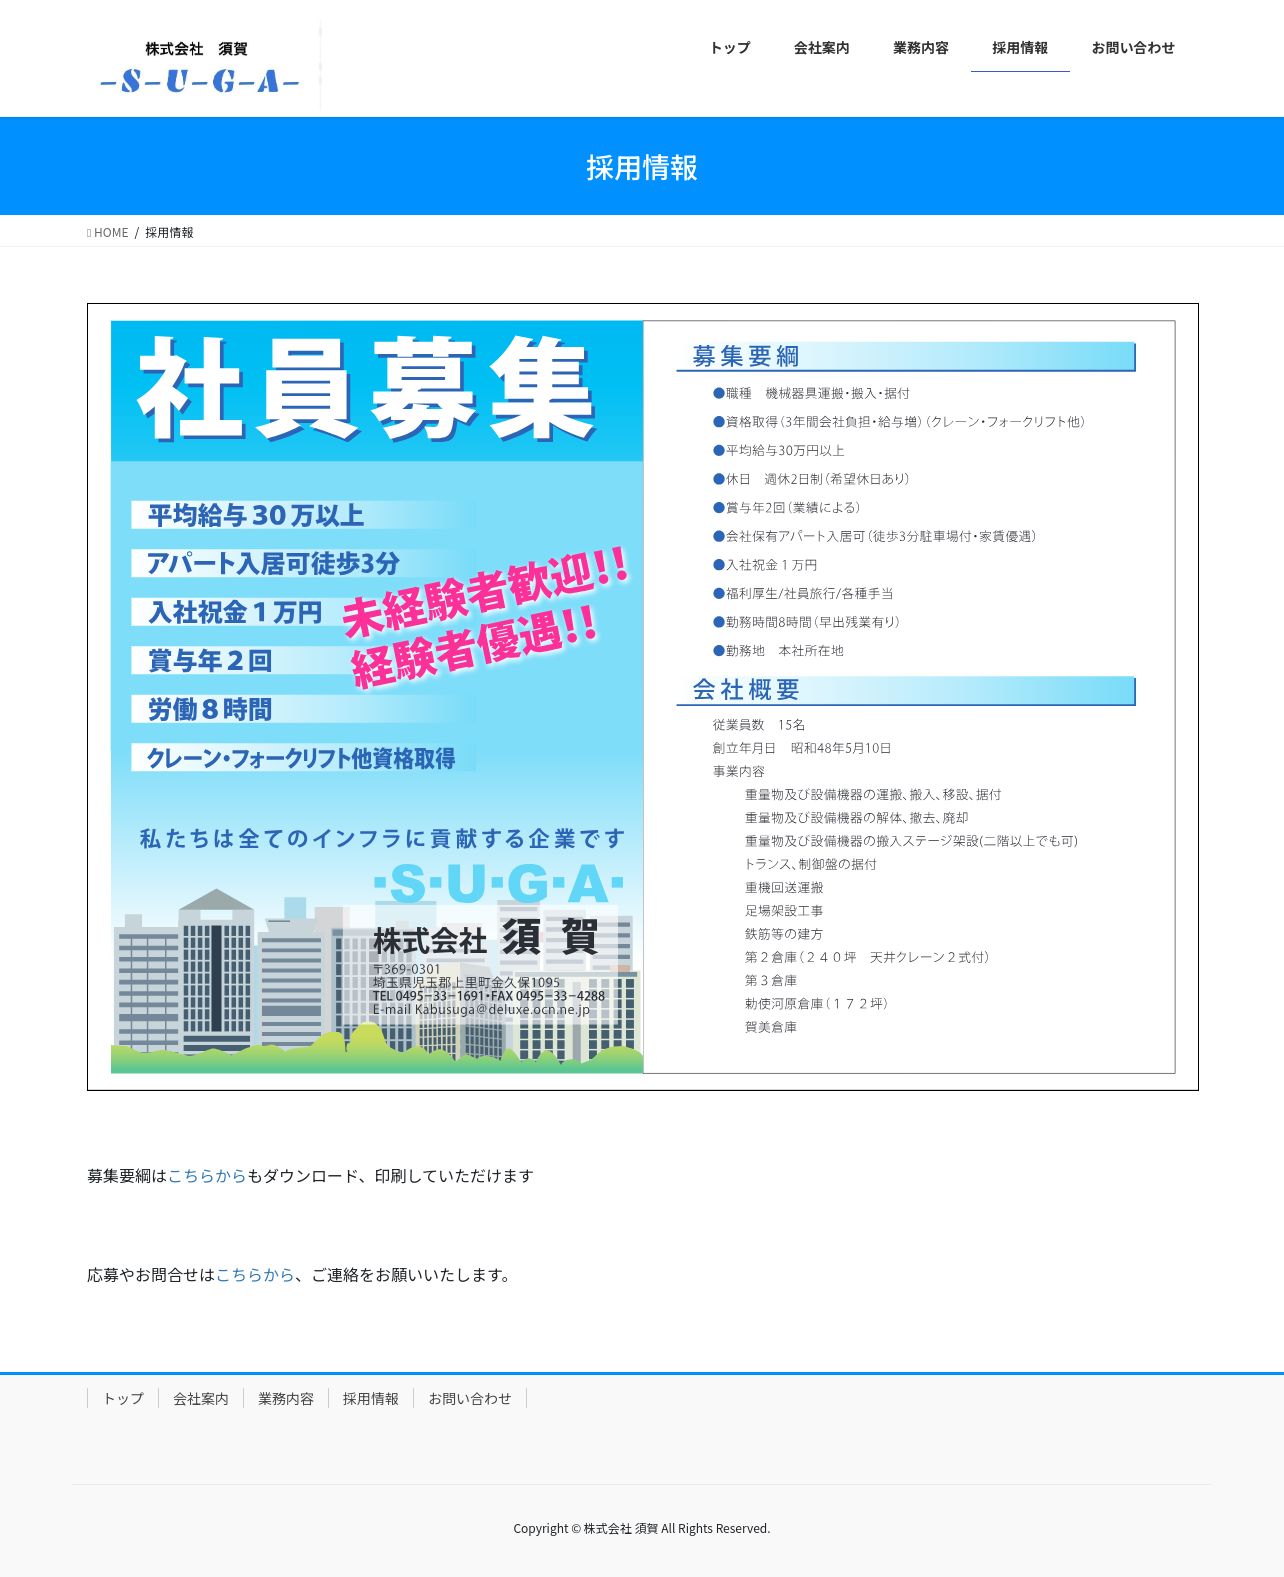Open 会社案内 in the header navigation
1284x1577 pixels.
(x=822, y=48)
